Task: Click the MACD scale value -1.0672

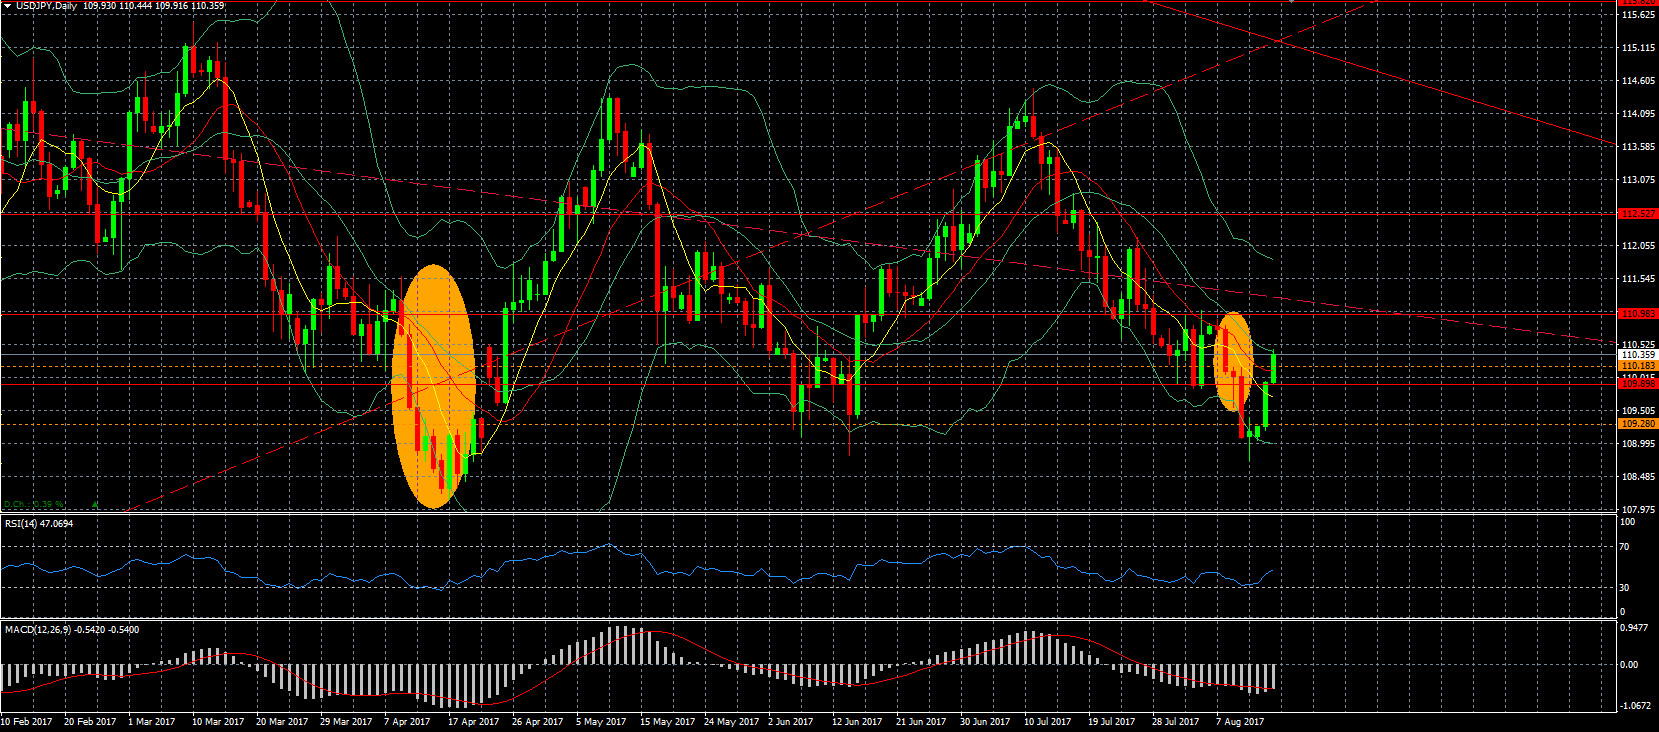Action: pyautogui.click(x=1635, y=705)
